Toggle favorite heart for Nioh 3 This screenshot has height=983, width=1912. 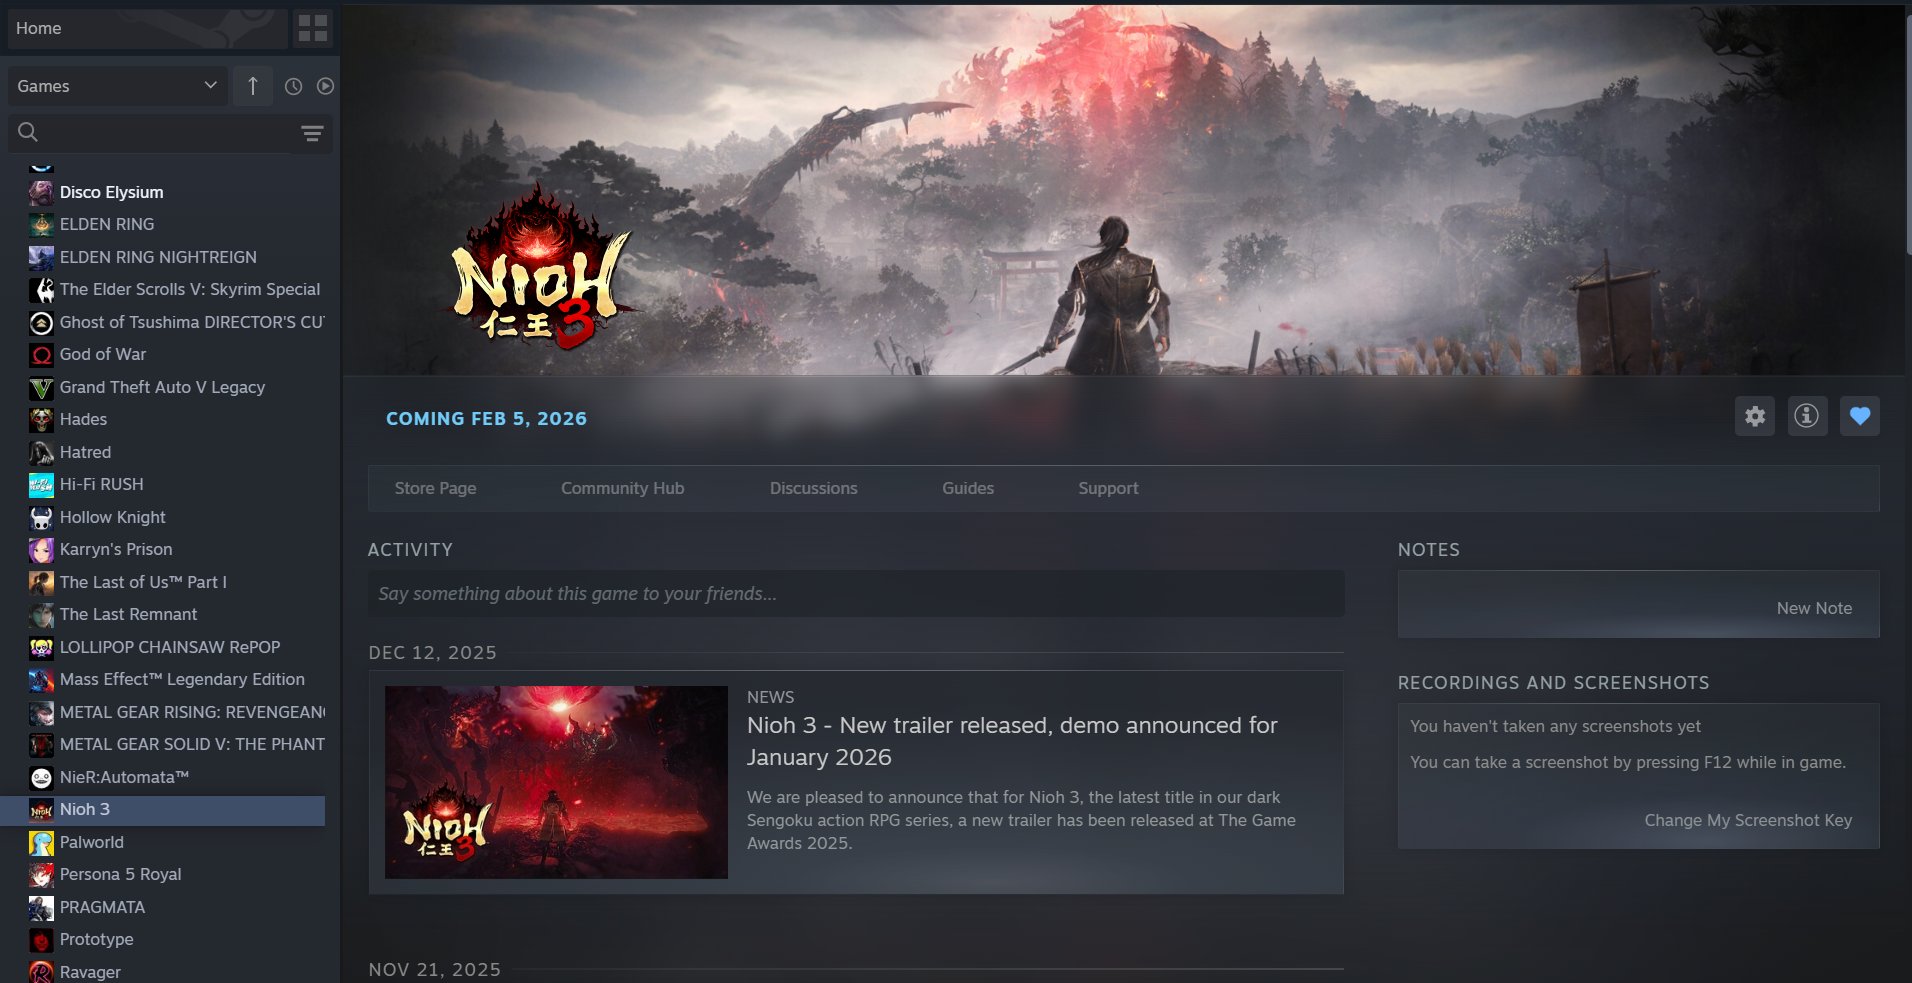[x=1860, y=416]
